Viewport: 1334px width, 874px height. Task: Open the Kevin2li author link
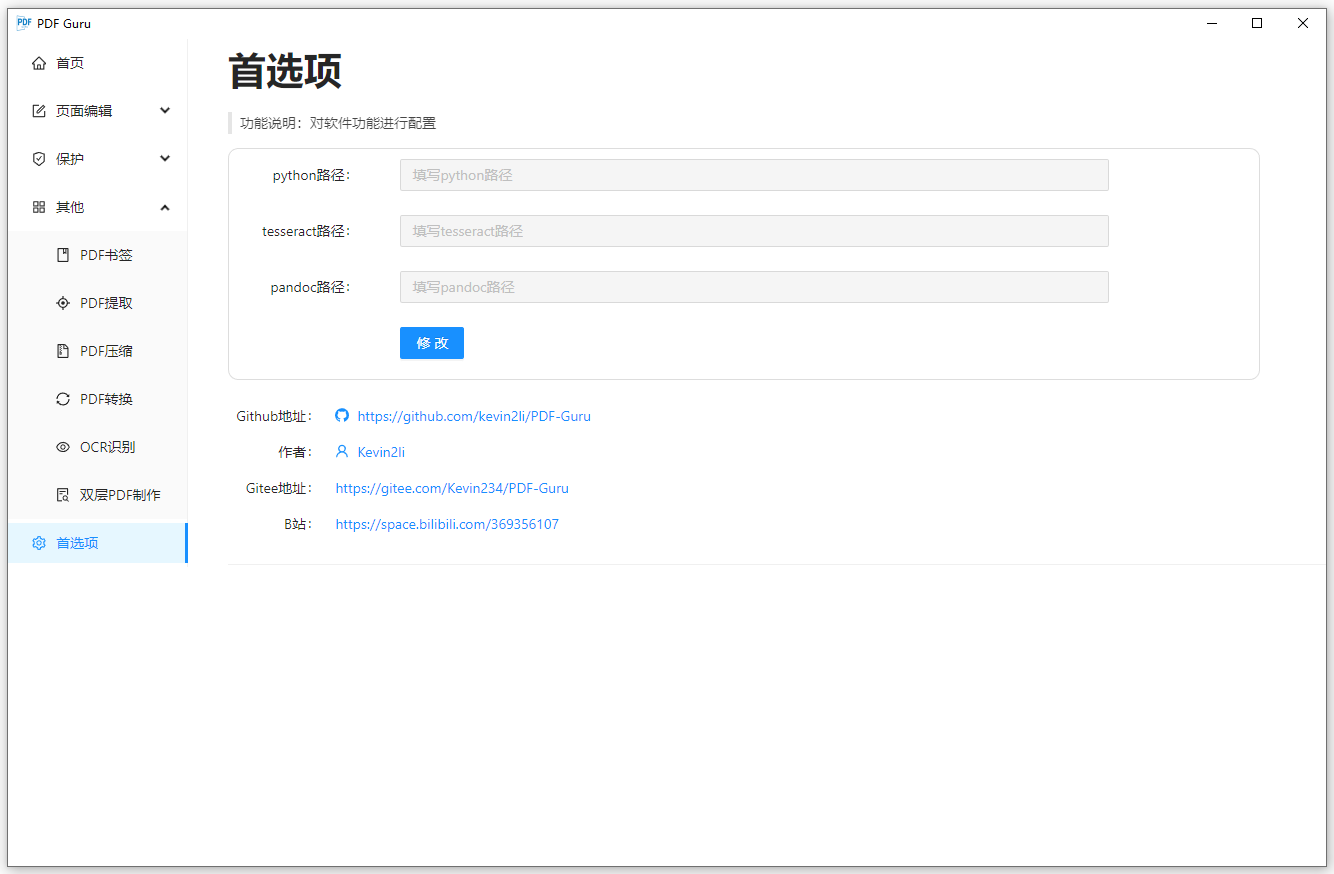381,452
